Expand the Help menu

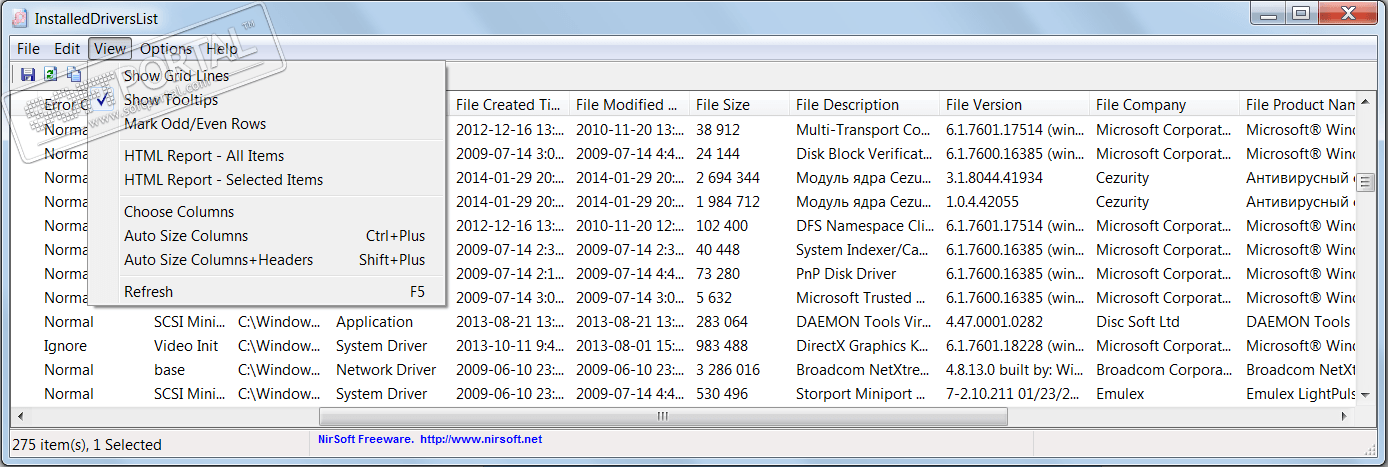tap(222, 48)
